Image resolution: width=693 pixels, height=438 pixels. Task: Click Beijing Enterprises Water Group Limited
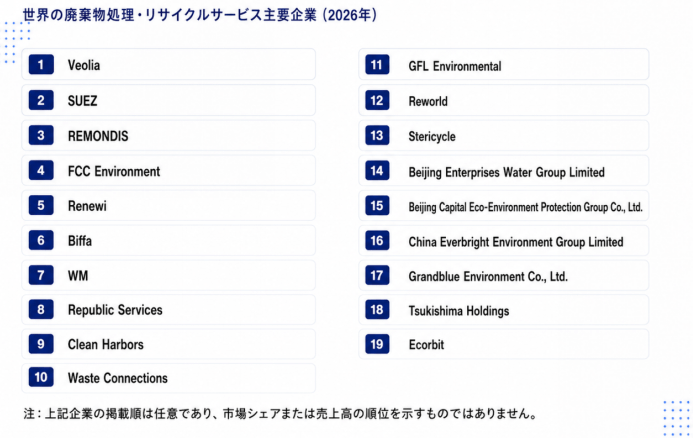(x=506, y=172)
